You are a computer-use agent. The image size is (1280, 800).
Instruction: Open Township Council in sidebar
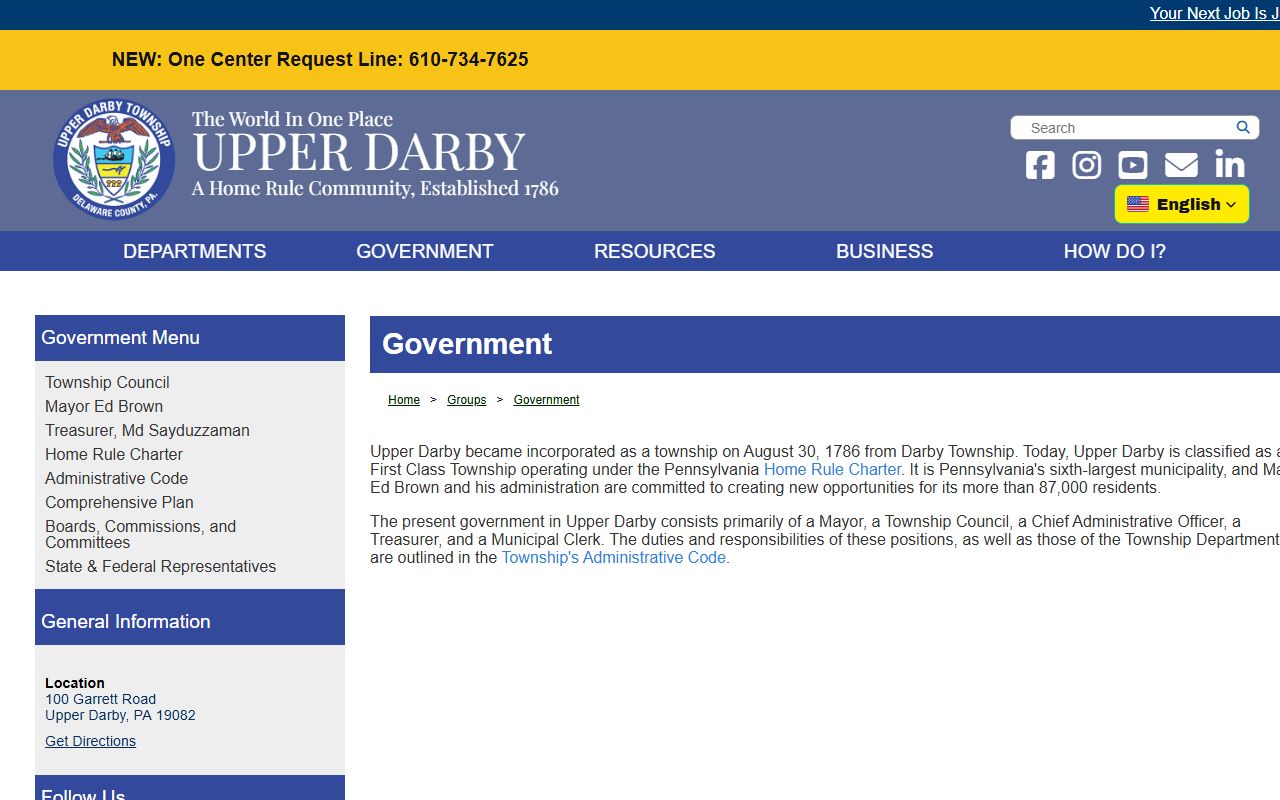click(x=107, y=382)
